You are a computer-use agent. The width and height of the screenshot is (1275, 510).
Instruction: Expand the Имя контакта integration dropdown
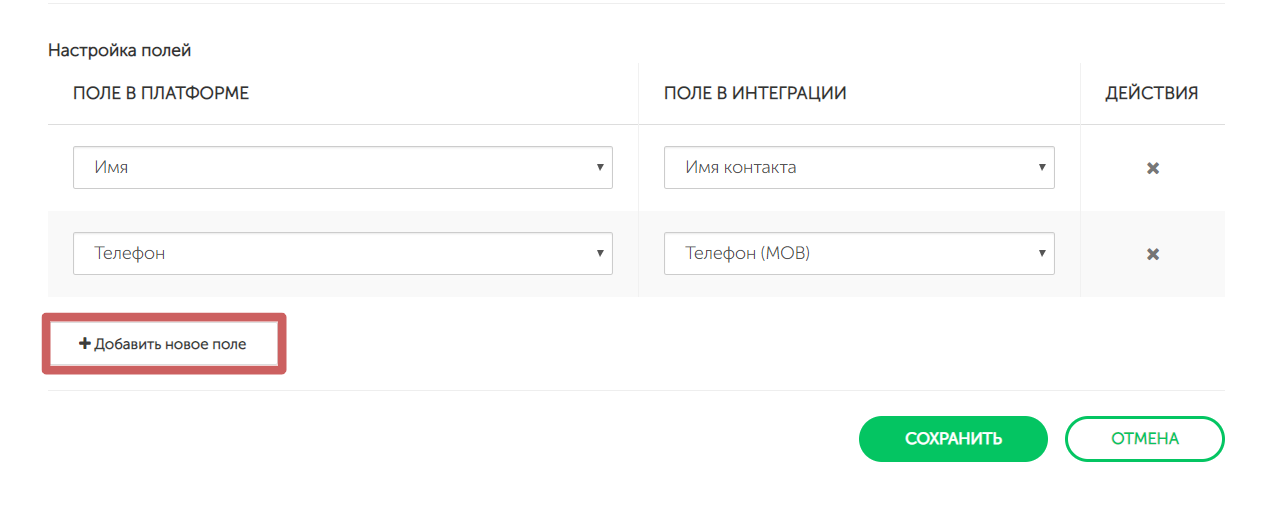[858, 168]
